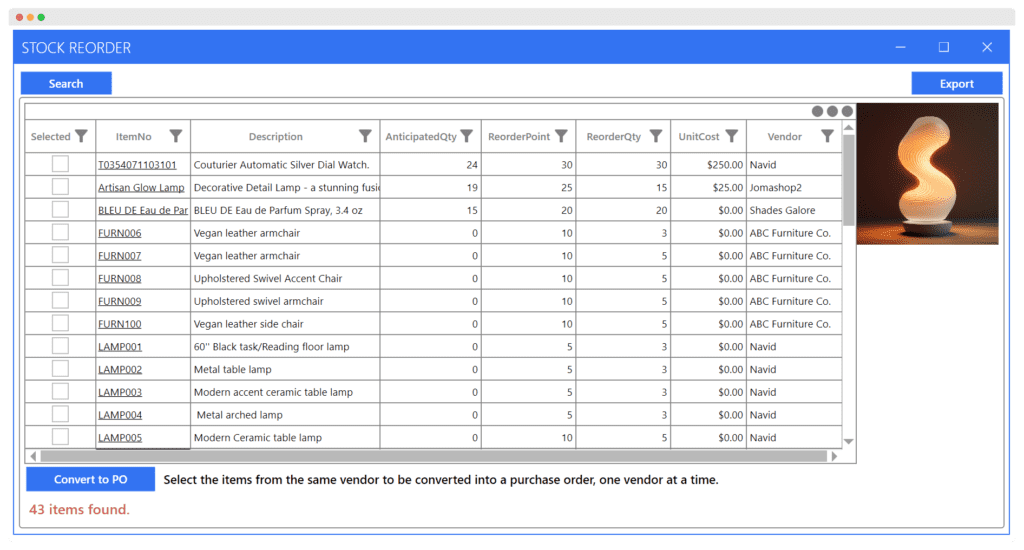Click the Search button

[x=66, y=84]
